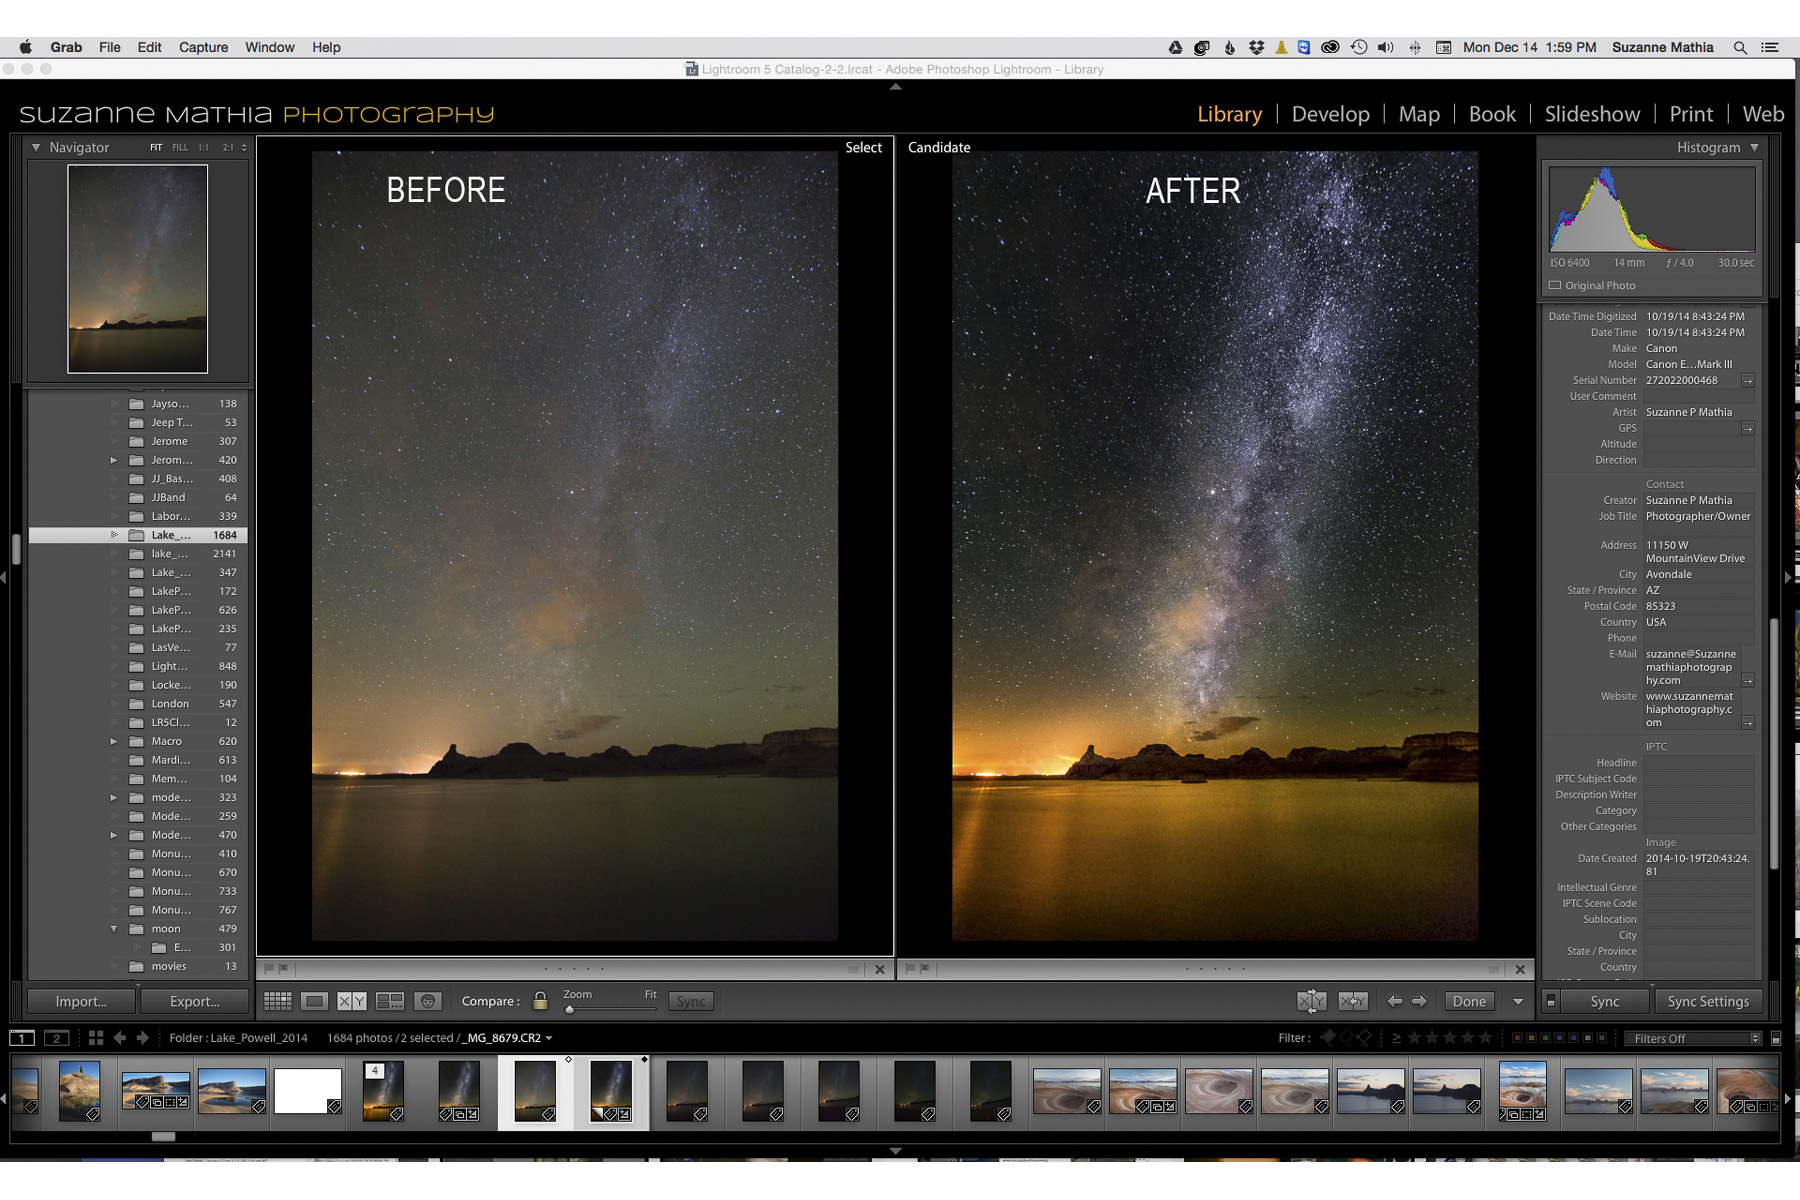Select the London folder in list
Screen dimensions: 1800x1200
coord(170,704)
